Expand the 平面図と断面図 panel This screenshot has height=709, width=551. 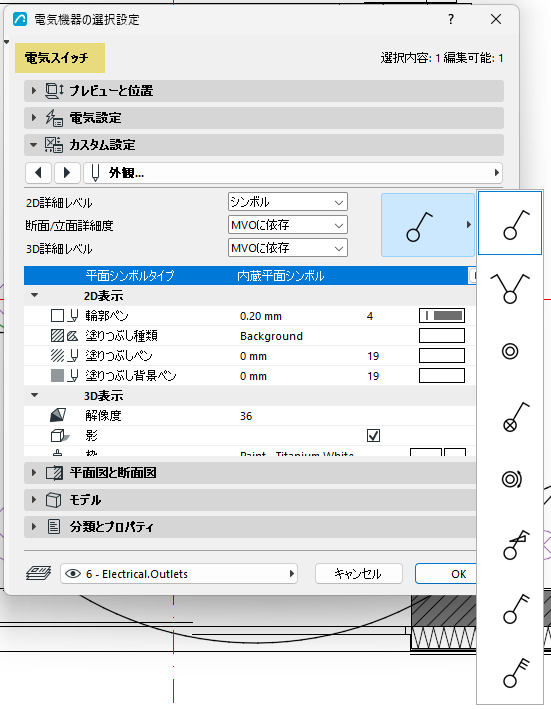33,473
